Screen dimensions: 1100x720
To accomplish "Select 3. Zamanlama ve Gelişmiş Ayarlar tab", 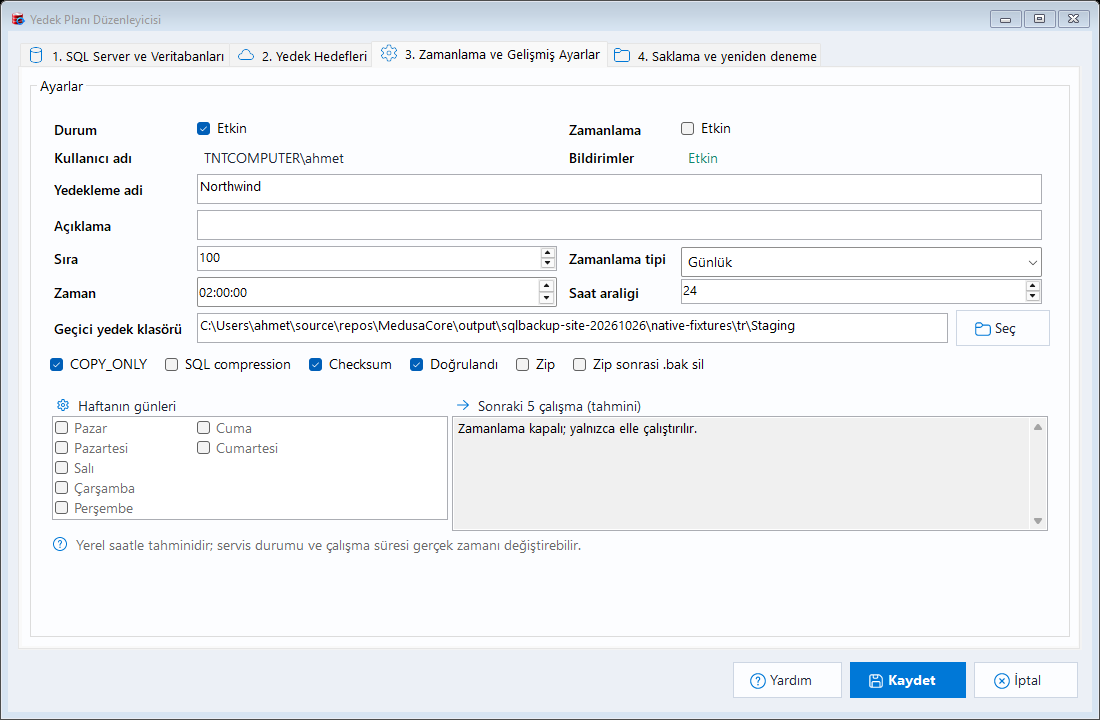I will point(490,54).
